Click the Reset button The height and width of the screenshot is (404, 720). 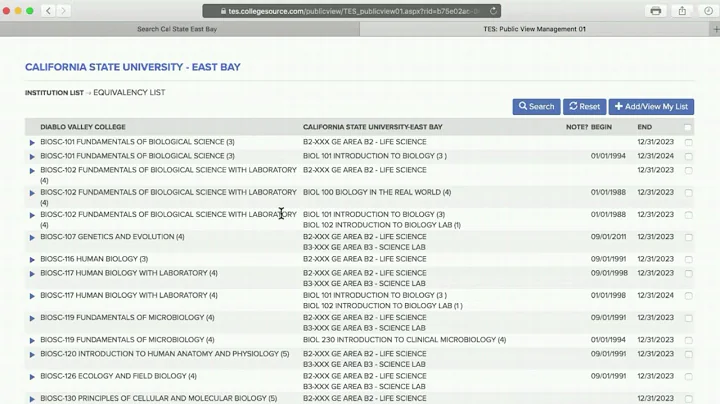click(x=585, y=107)
